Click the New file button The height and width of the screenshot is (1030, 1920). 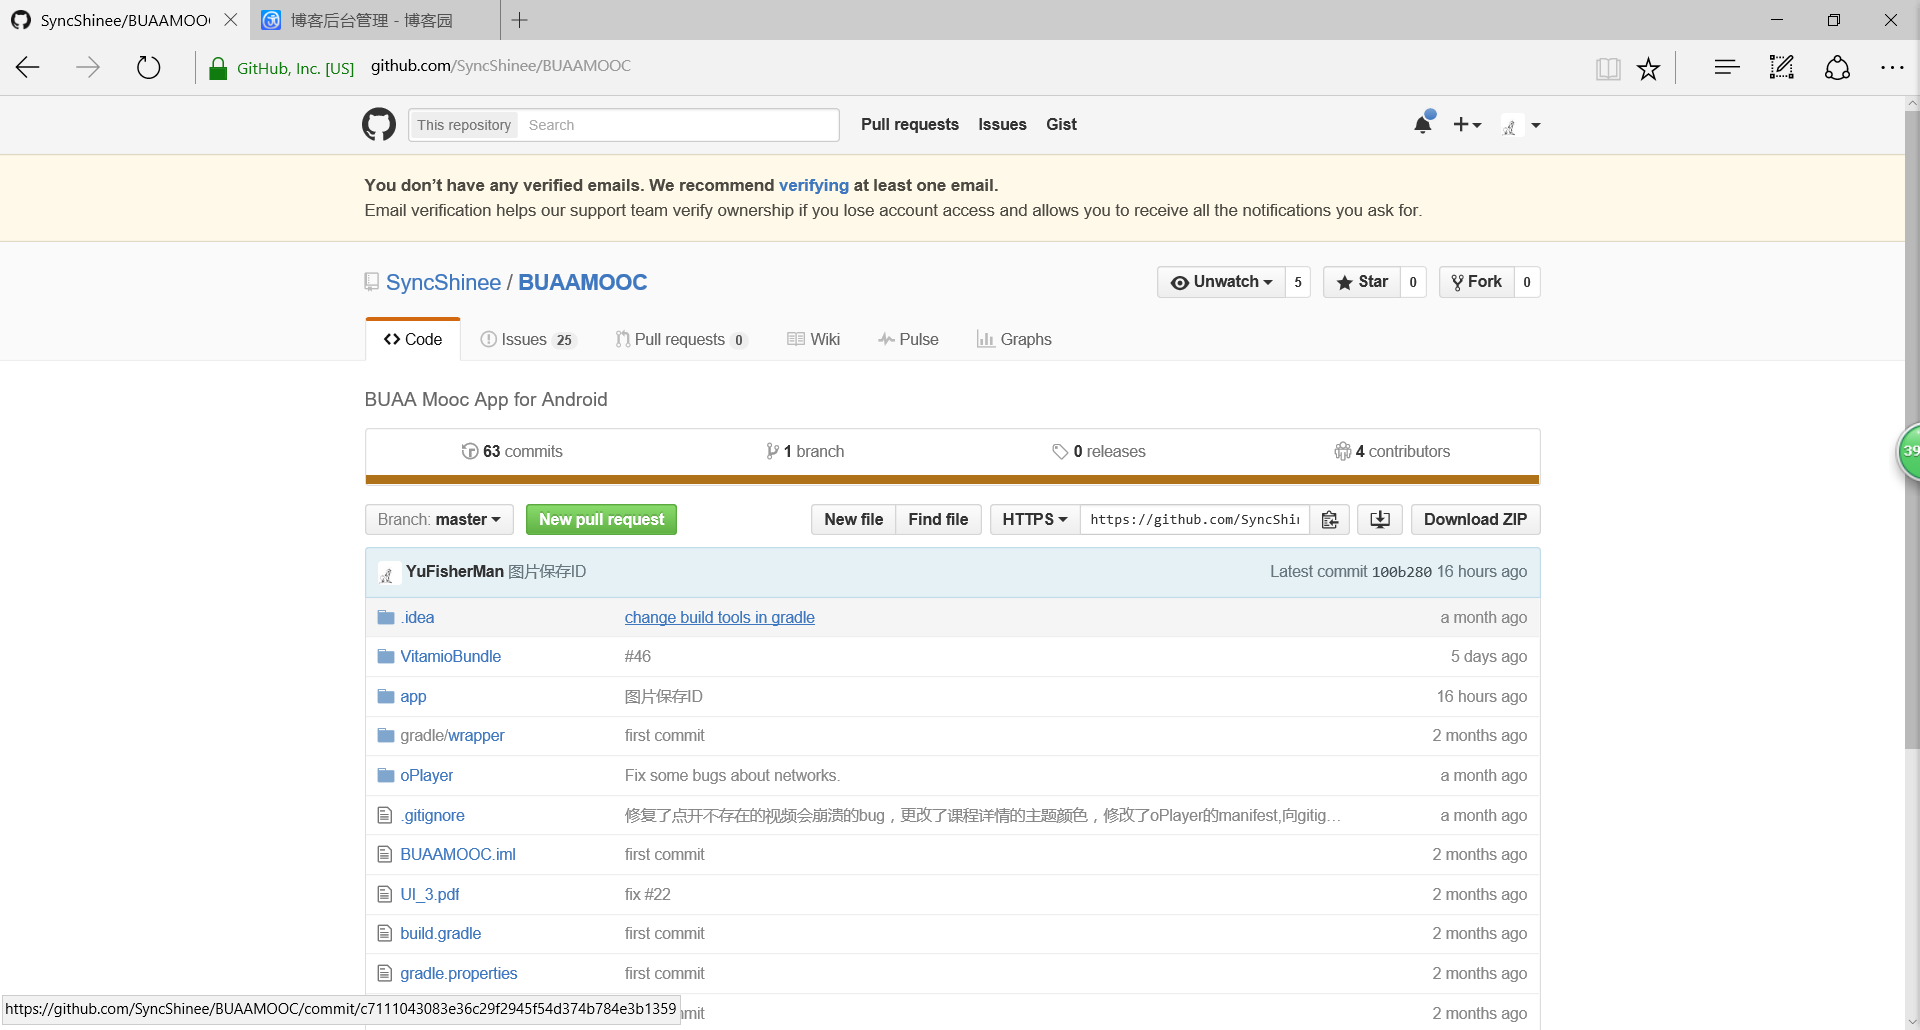[853, 520]
